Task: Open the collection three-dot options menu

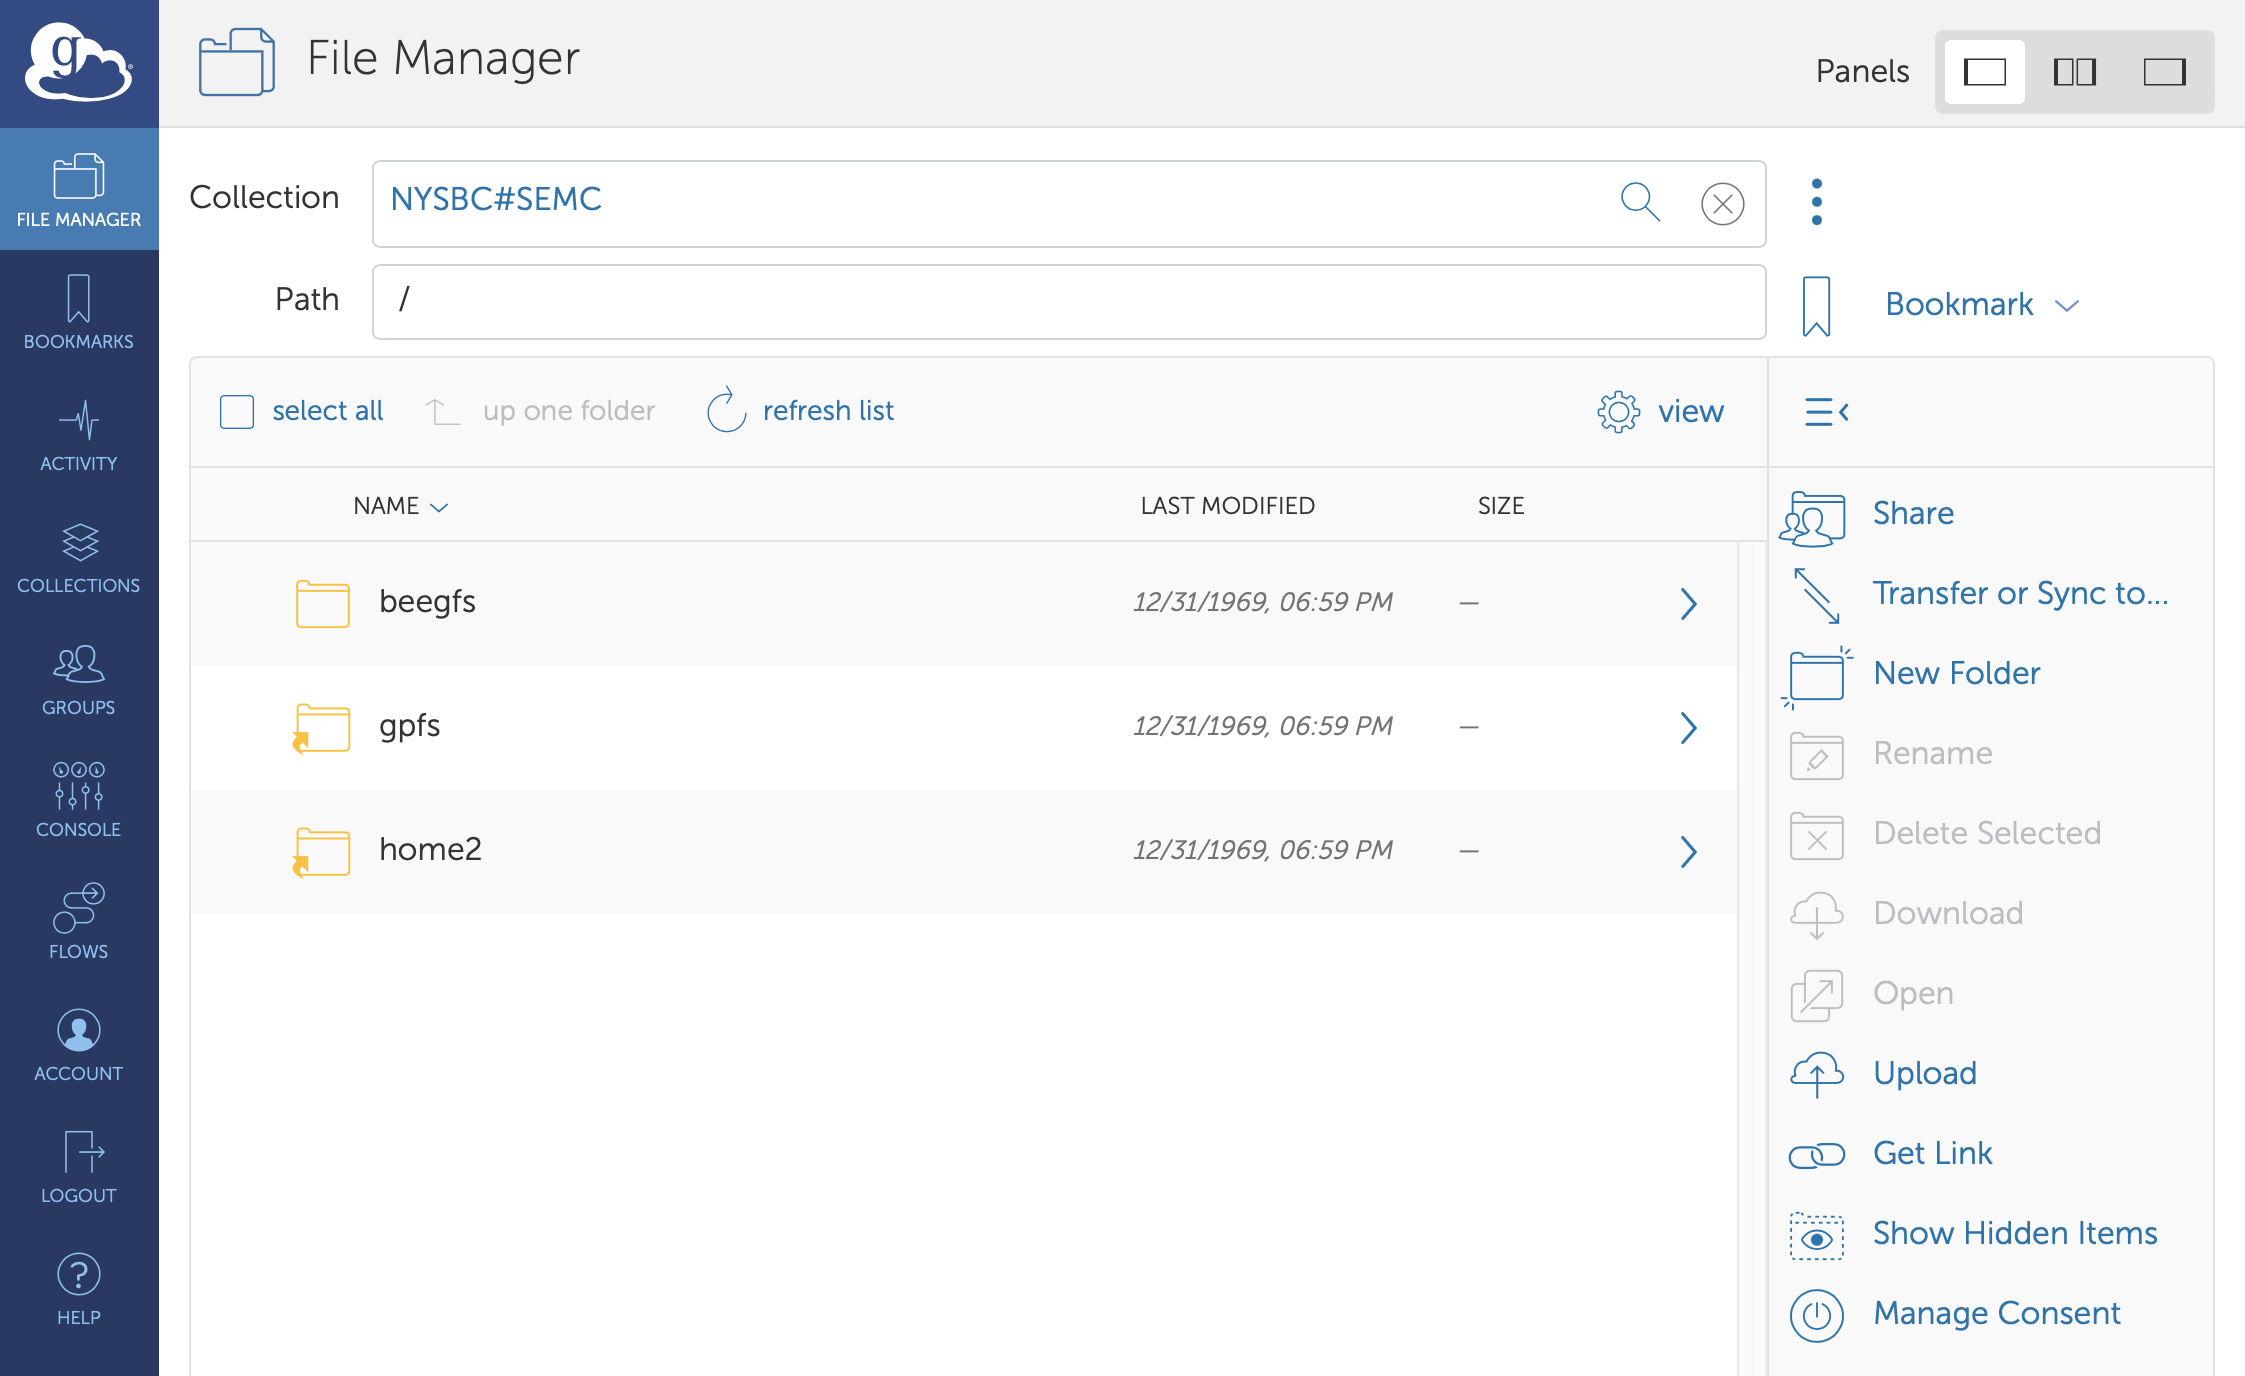Action: (1816, 202)
